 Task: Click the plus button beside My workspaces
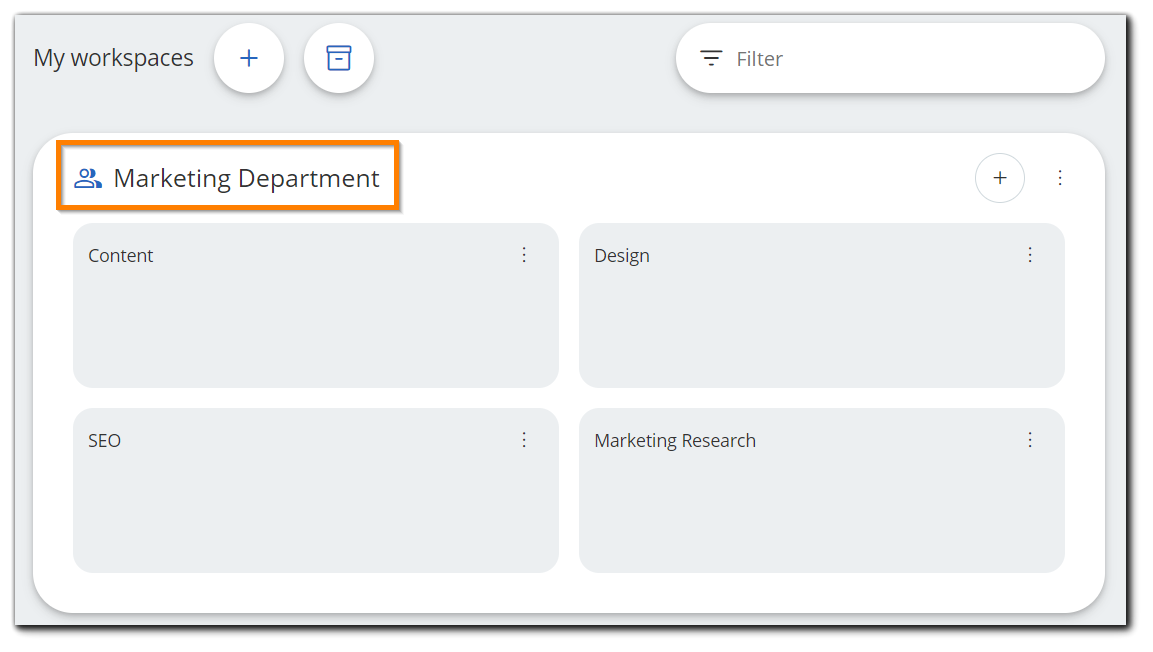[x=249, y=58]
